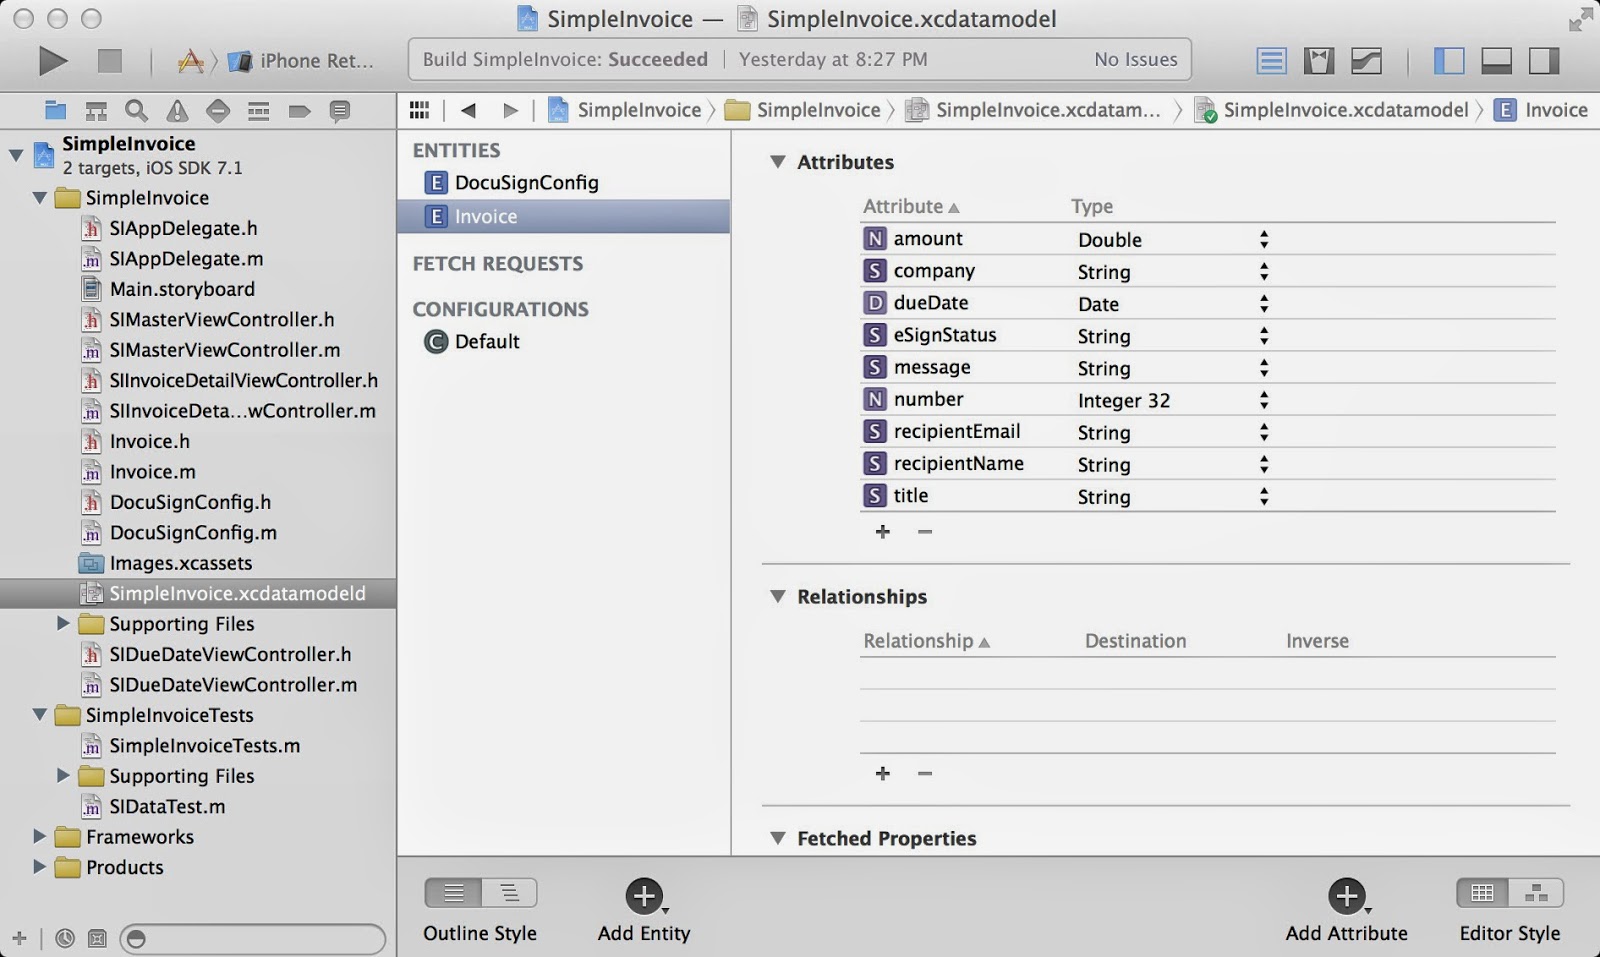Open SIDueDateViewController.h file

(230, 654)
